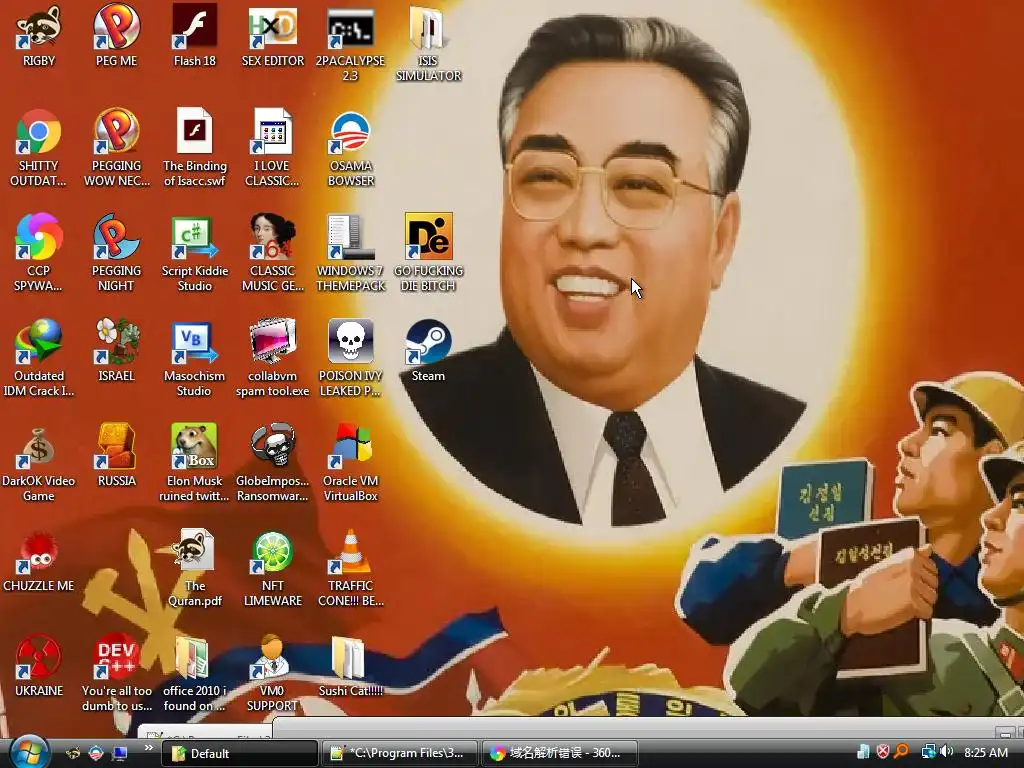Open the Windows Start menu orb
Viewport: 1024px width, 768px height.
pyautogui.click(x=27, y=753)
